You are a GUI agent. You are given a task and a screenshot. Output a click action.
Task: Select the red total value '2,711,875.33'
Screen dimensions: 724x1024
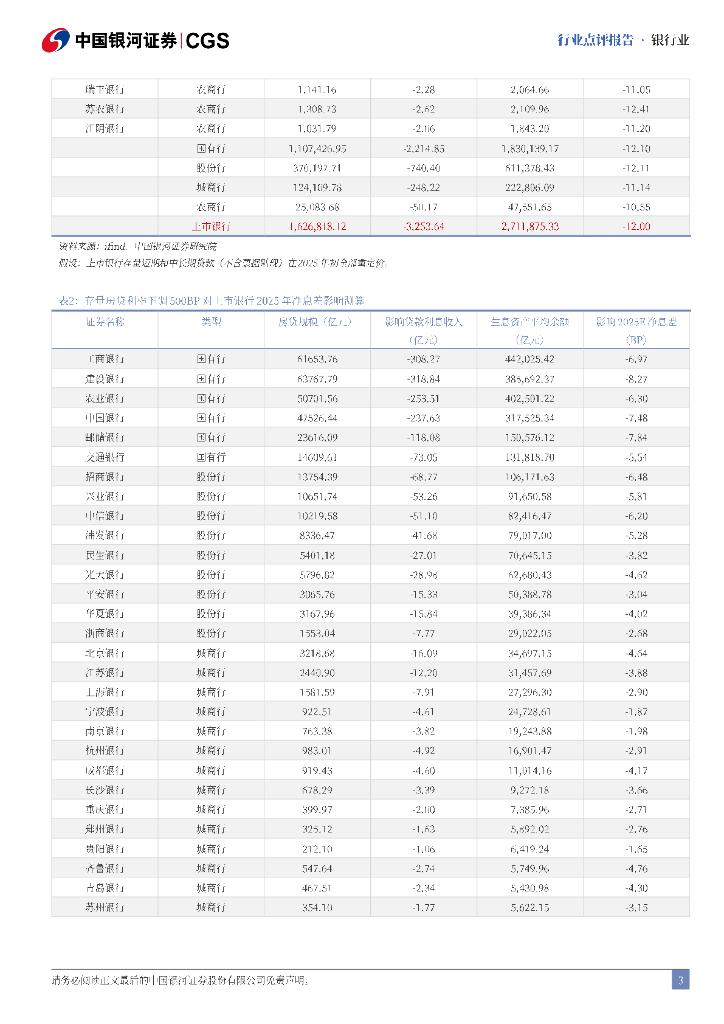pyautogui.click(x=530, y=227)
